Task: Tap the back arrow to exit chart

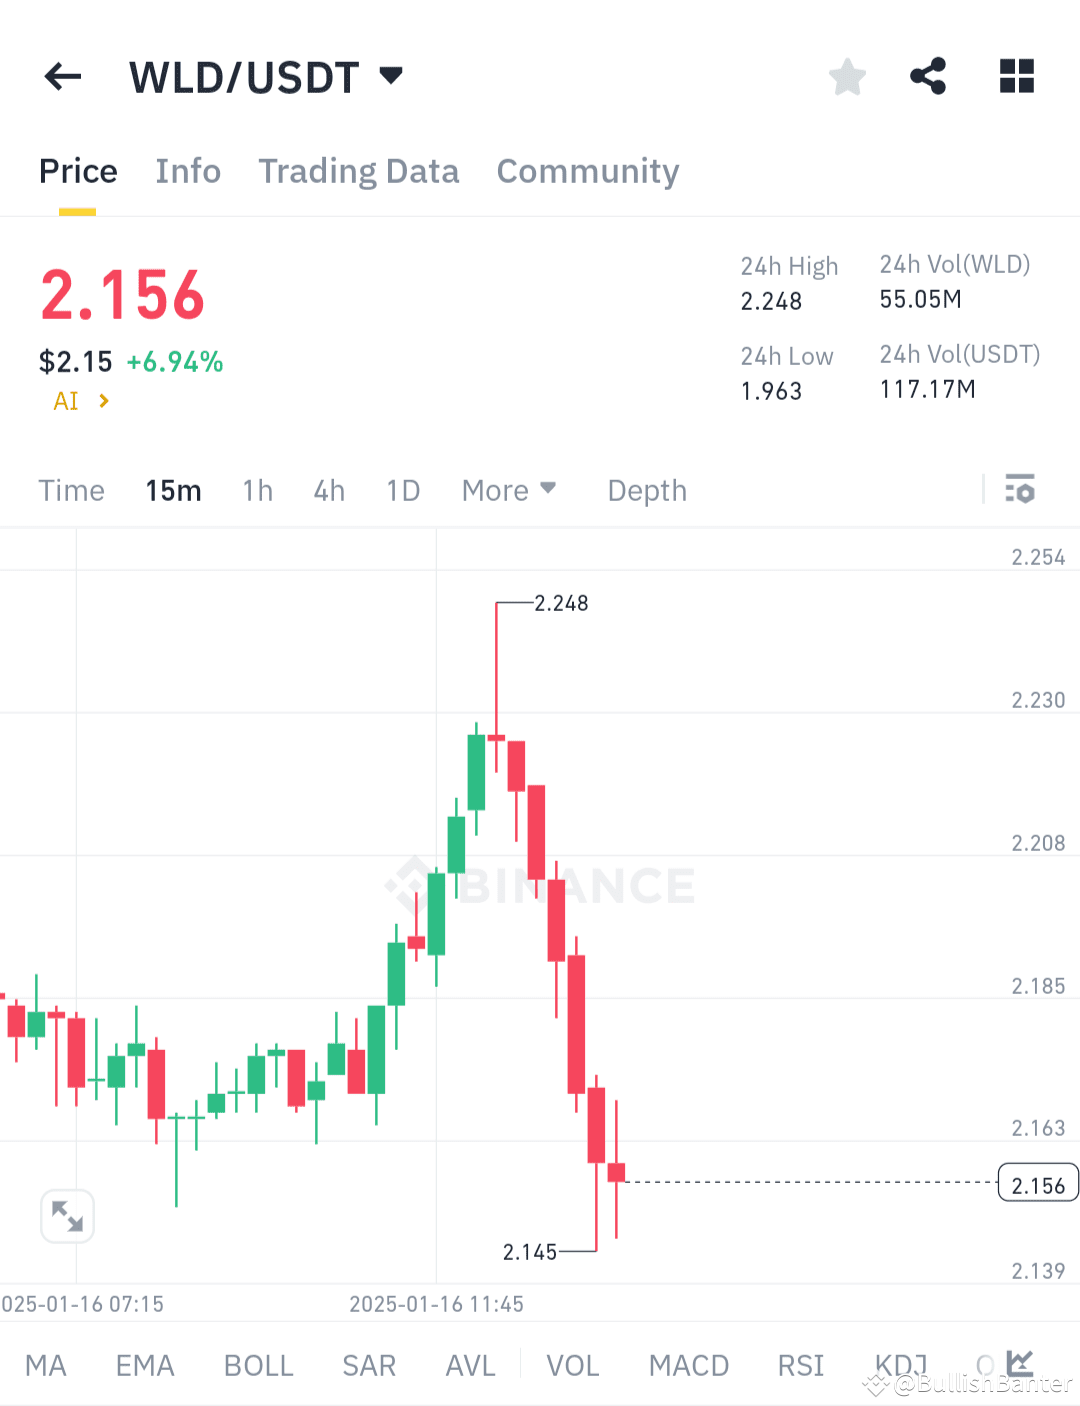Action: pos(62,77)
